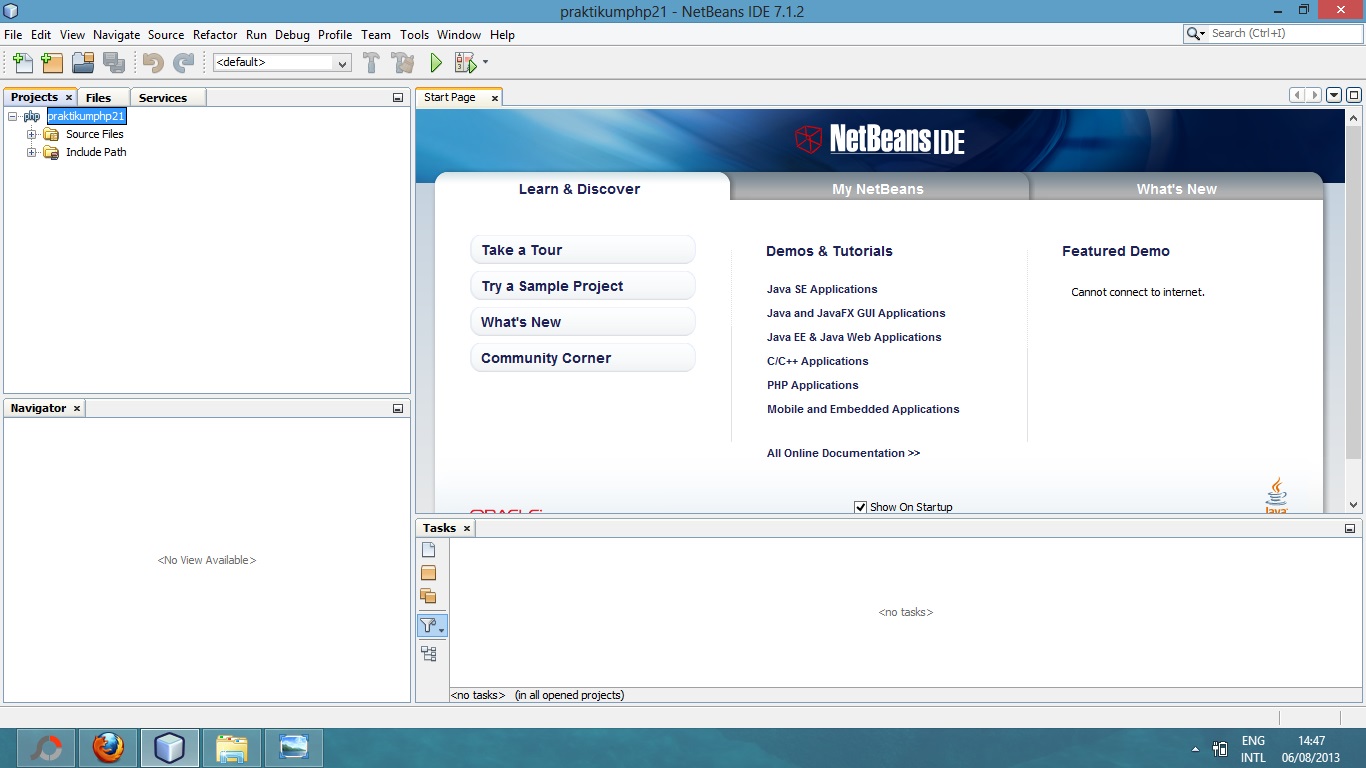Screen dimensions: 1366x768
Task: Click the Take a Tour button
Action: 583,250
